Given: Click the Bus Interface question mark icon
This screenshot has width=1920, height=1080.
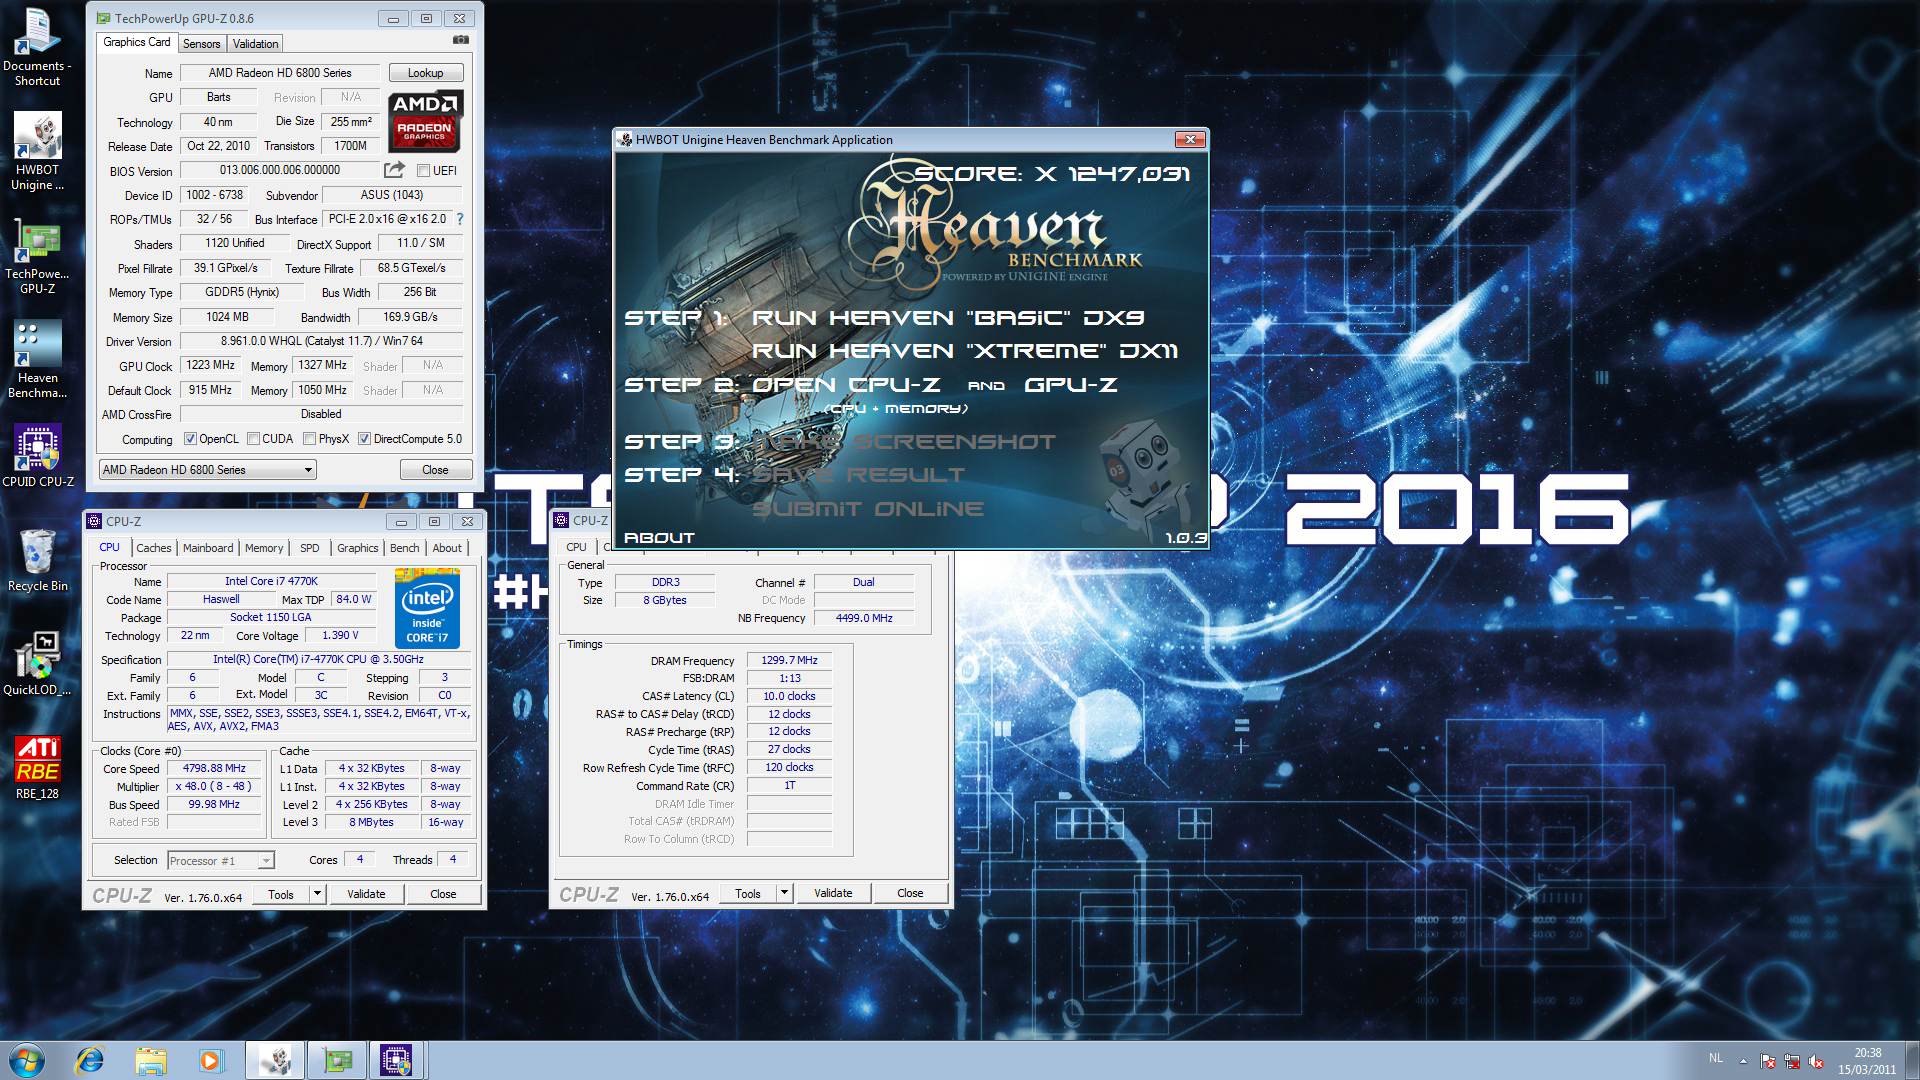Looking at the screenshot, I should click(460, 219).
